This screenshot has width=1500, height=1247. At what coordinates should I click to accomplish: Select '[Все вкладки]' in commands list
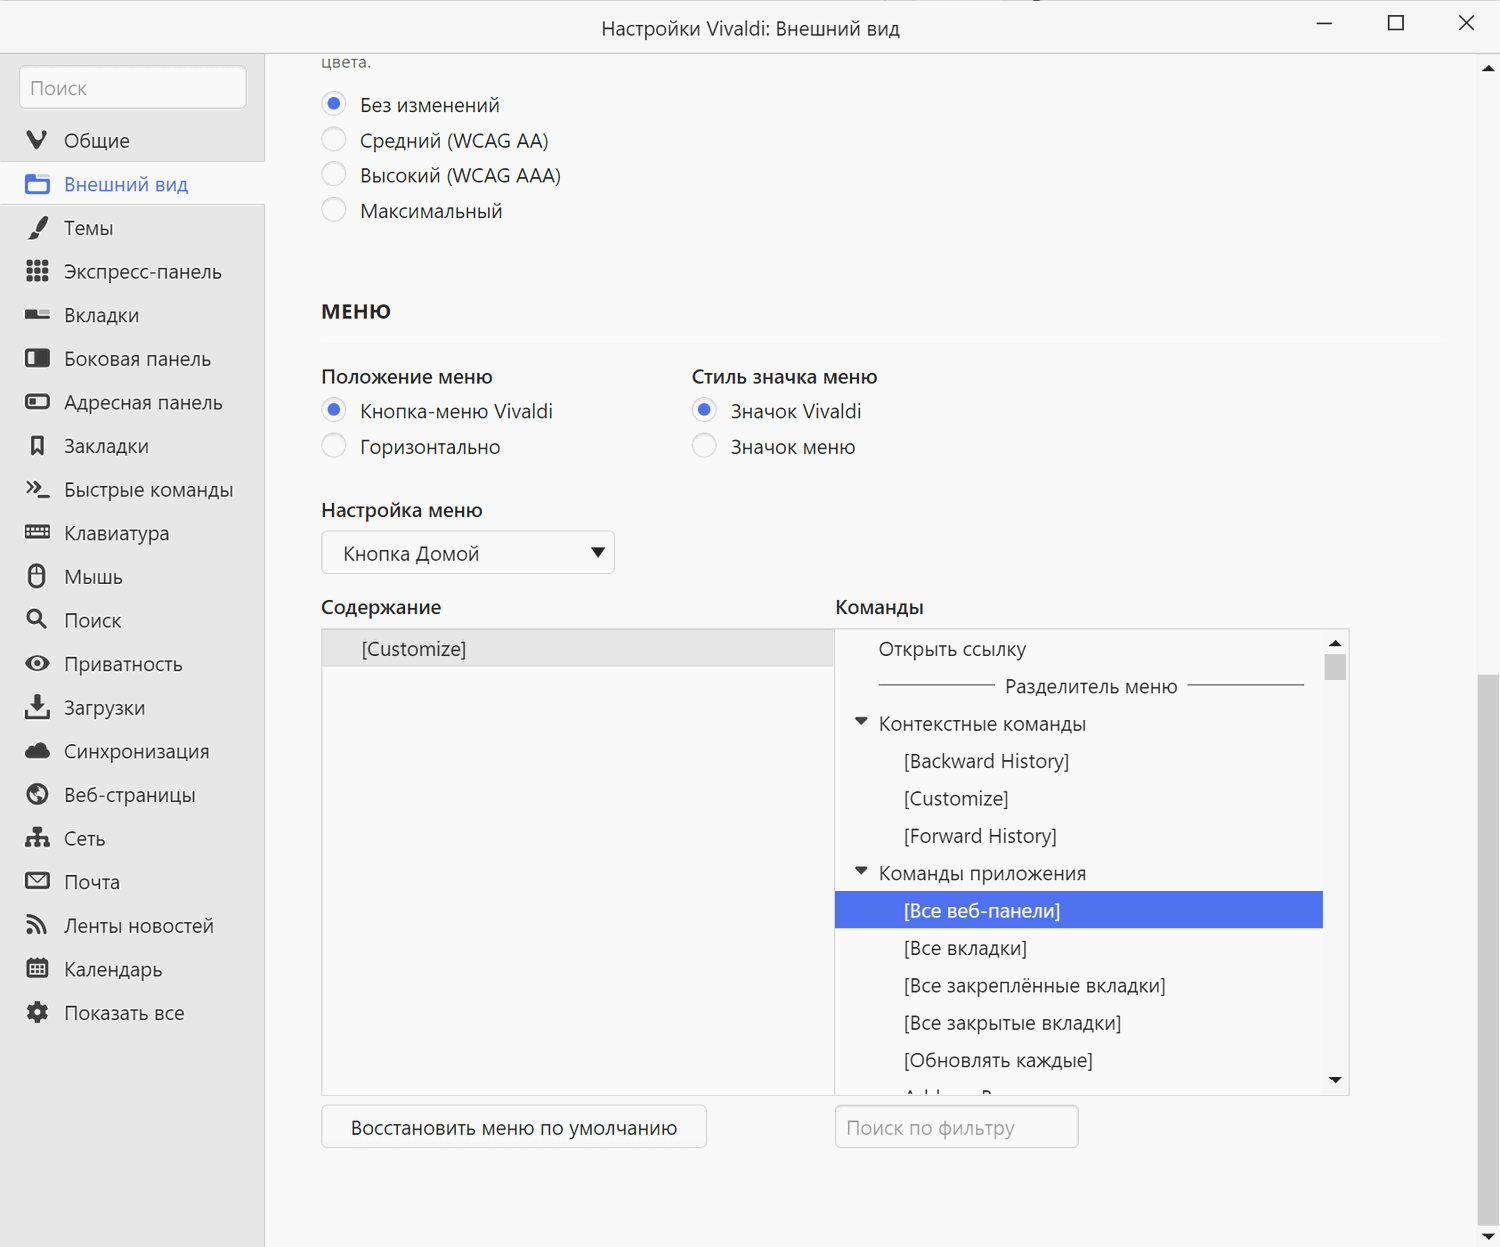965,948
